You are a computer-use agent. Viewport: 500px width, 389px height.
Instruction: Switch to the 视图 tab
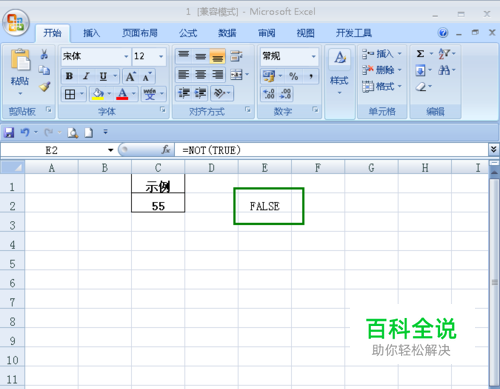point(305,33)
